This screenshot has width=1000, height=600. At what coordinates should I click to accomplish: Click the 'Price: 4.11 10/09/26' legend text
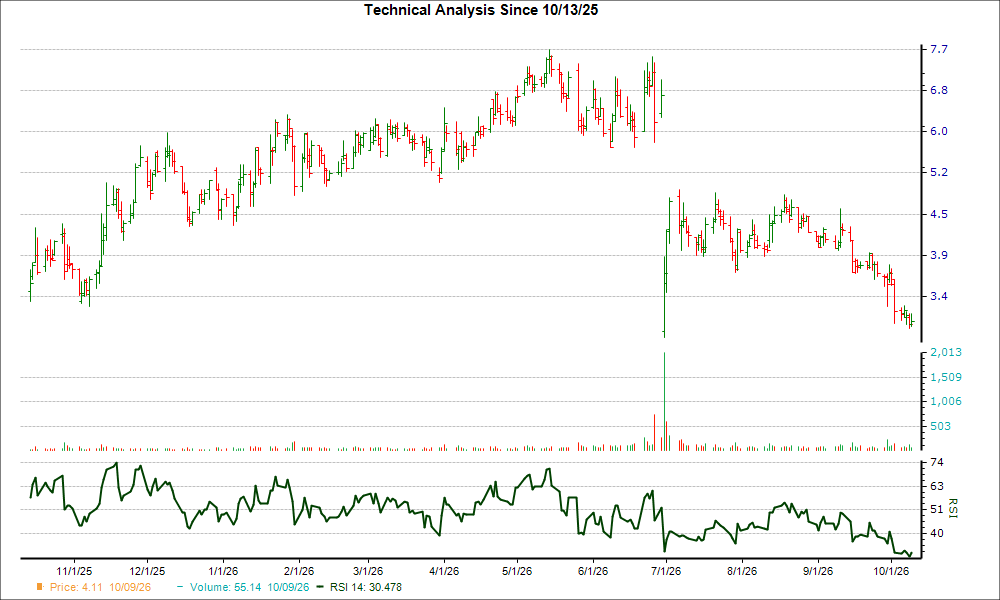[x=100, y=587]
